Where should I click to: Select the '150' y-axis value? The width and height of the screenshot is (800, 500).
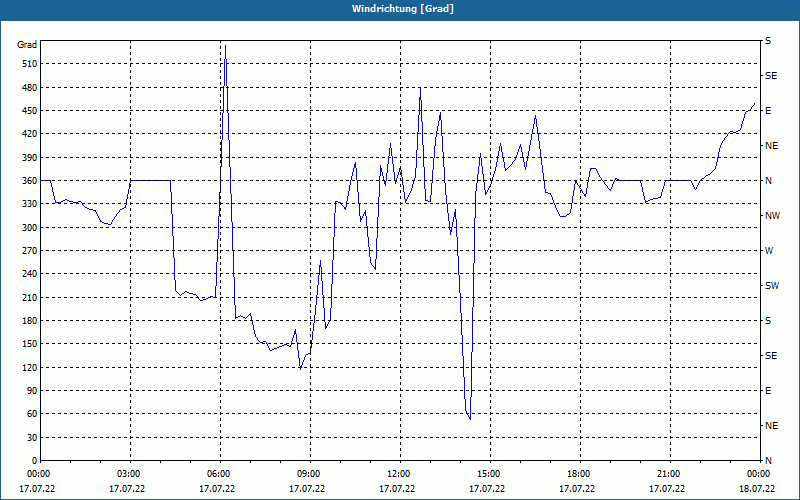[x=30, y=344]
